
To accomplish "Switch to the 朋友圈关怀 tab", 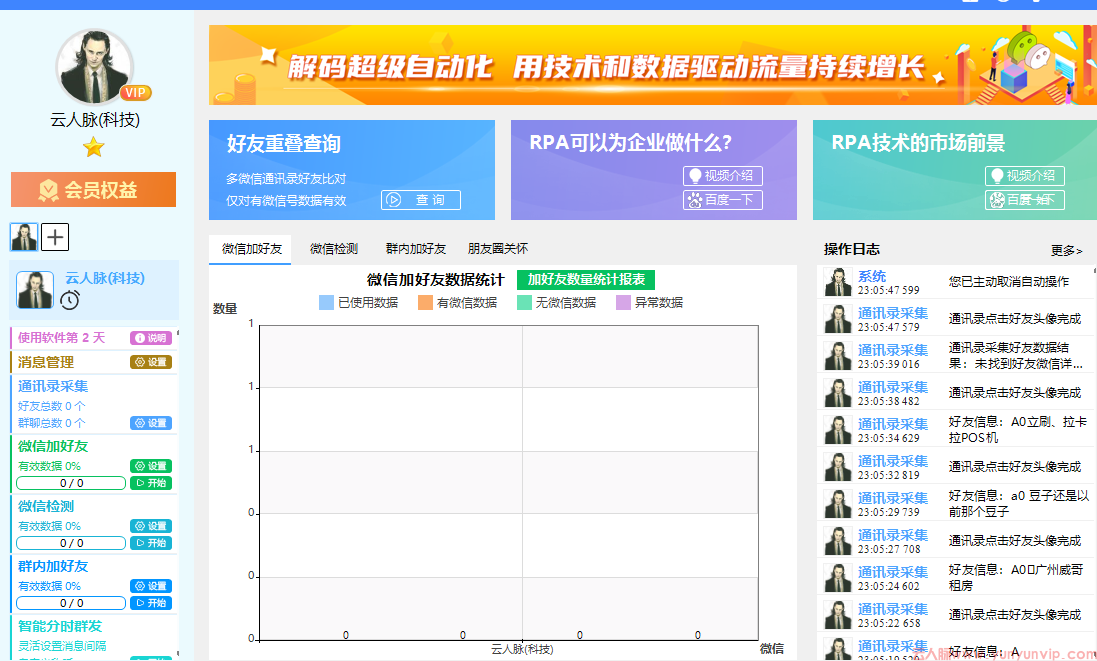I will [498, 249].
